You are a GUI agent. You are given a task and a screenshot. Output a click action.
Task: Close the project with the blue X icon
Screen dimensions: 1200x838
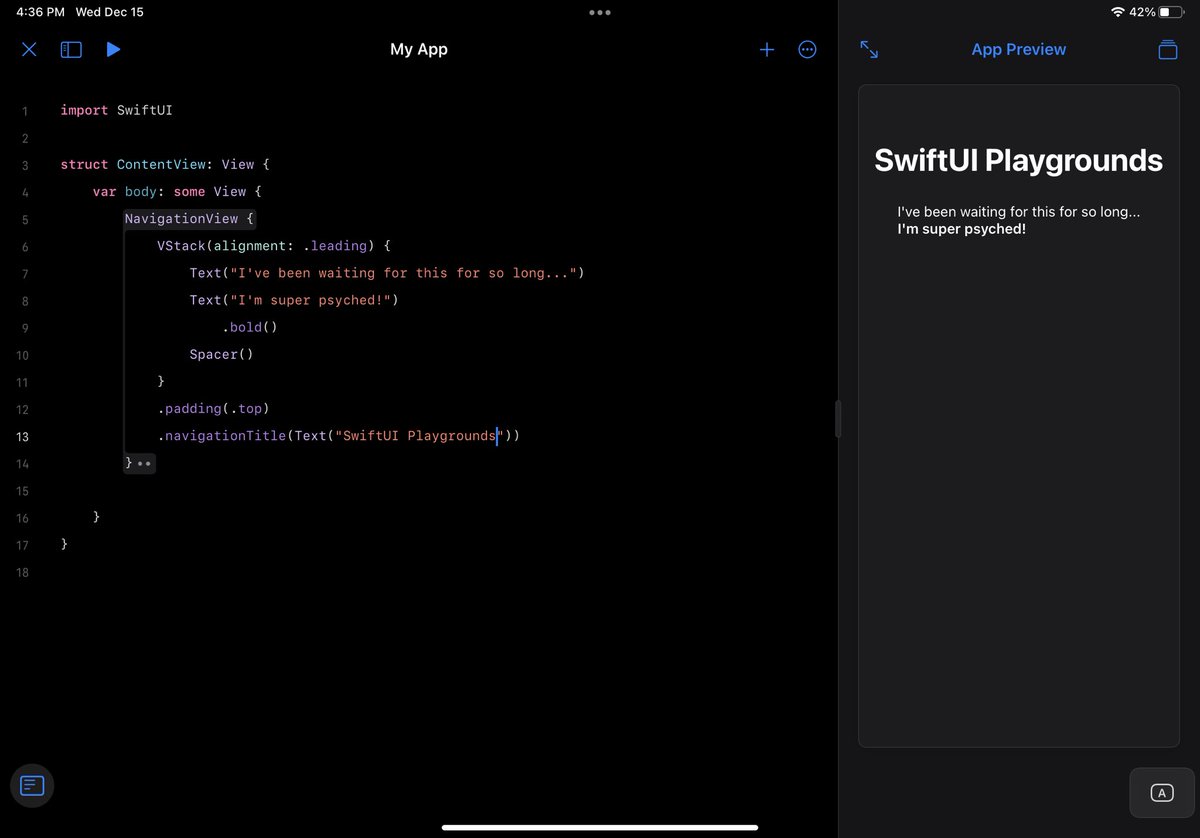(x=28, y=49)
